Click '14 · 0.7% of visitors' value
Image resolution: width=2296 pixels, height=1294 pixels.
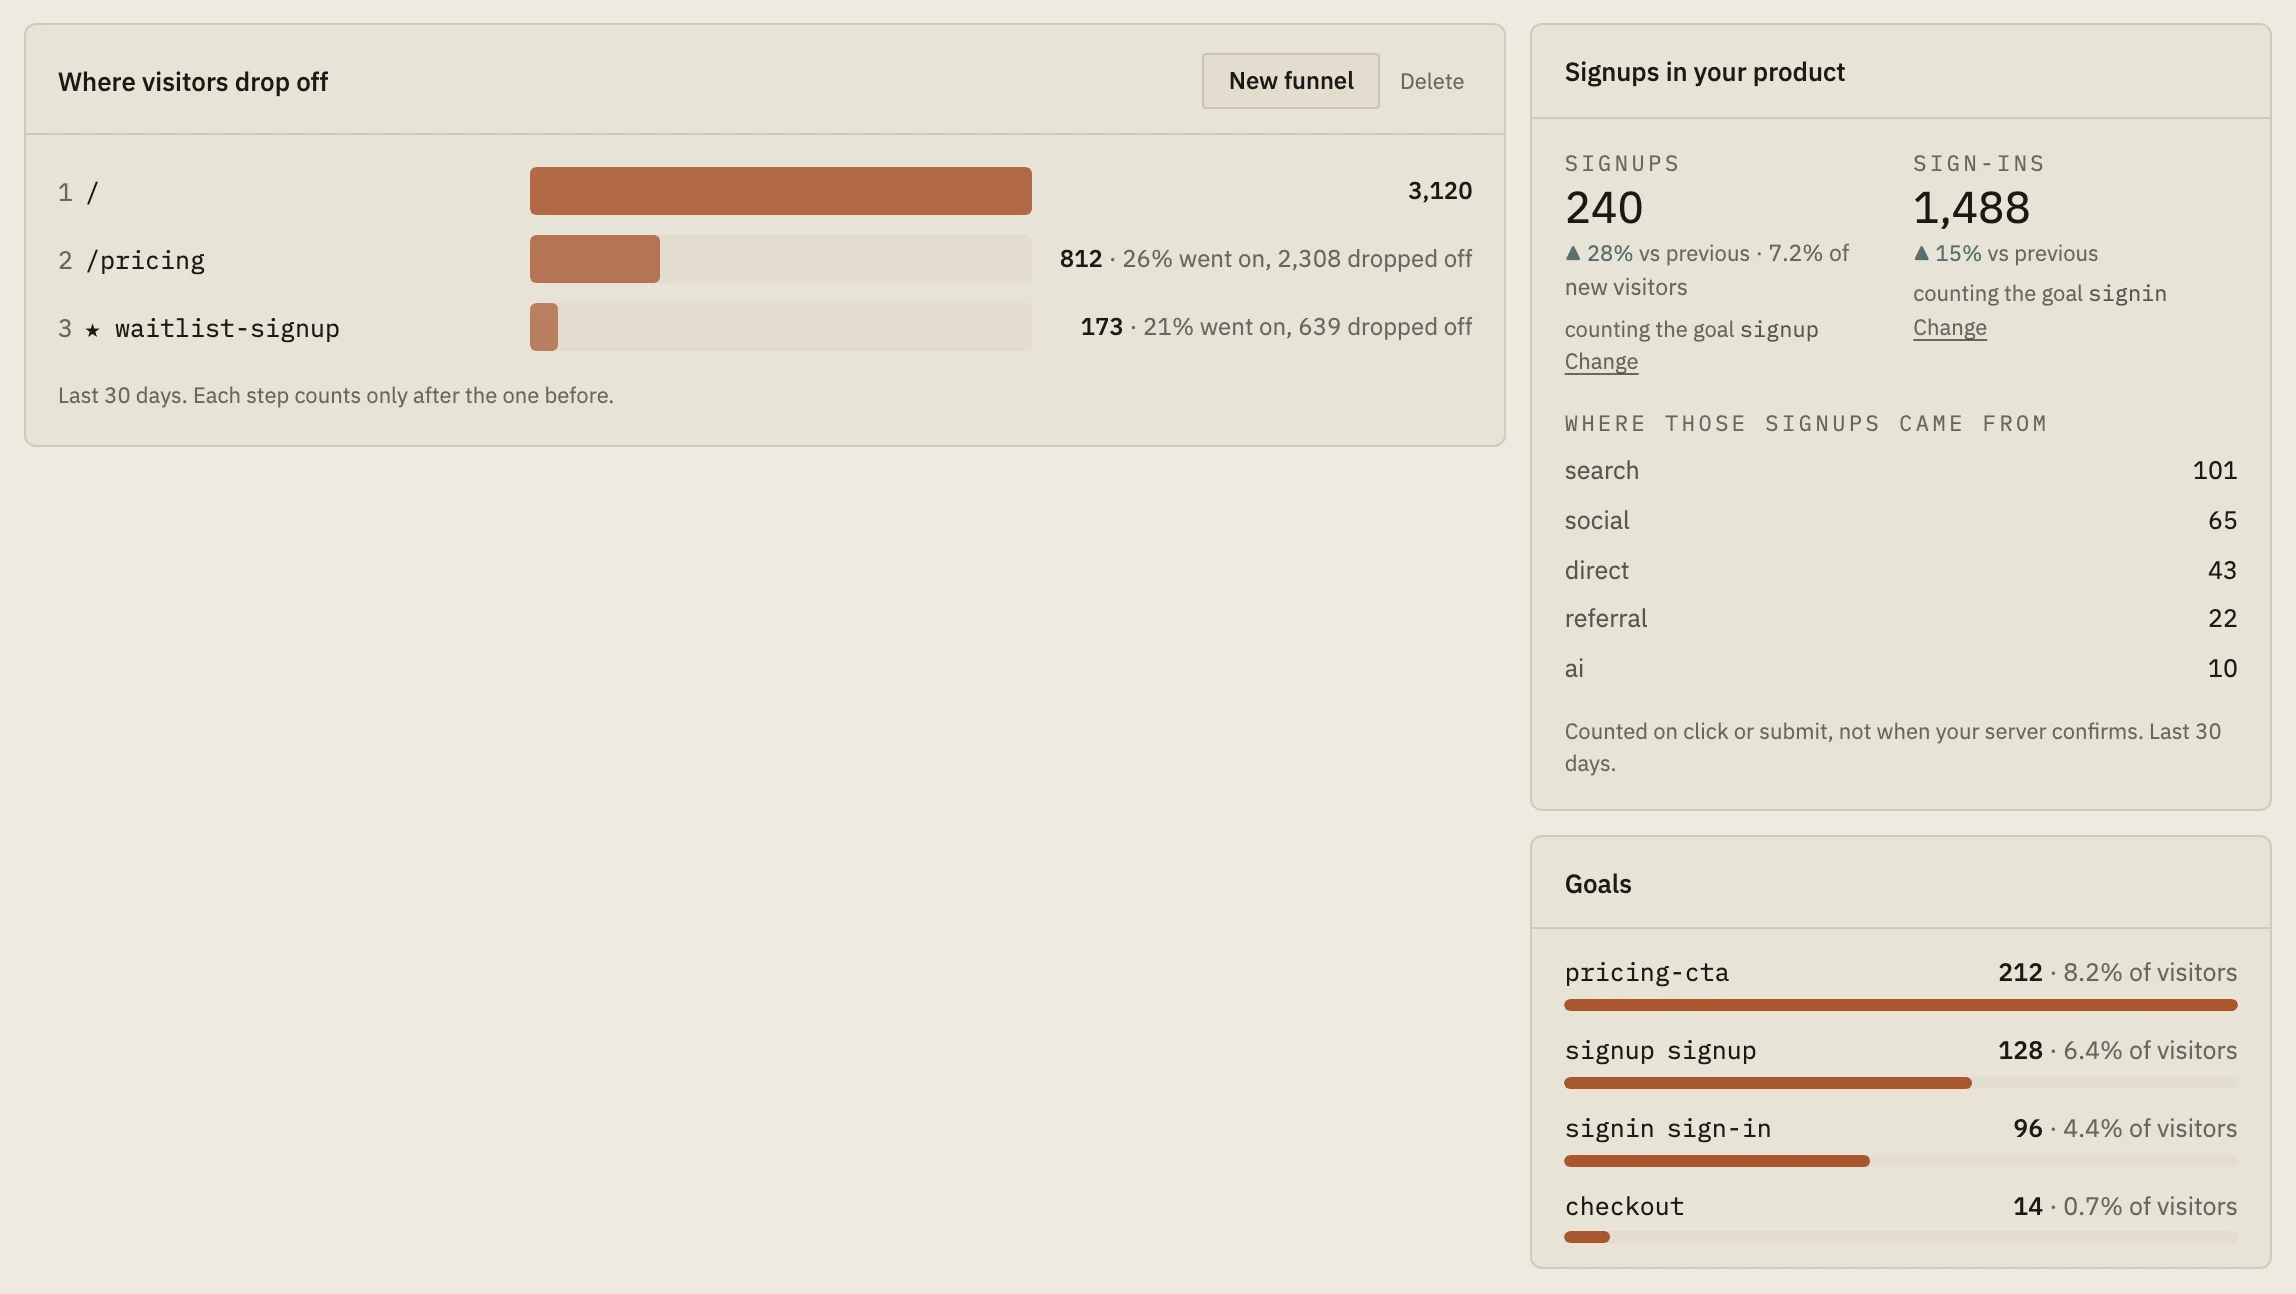[2124, 1207]
